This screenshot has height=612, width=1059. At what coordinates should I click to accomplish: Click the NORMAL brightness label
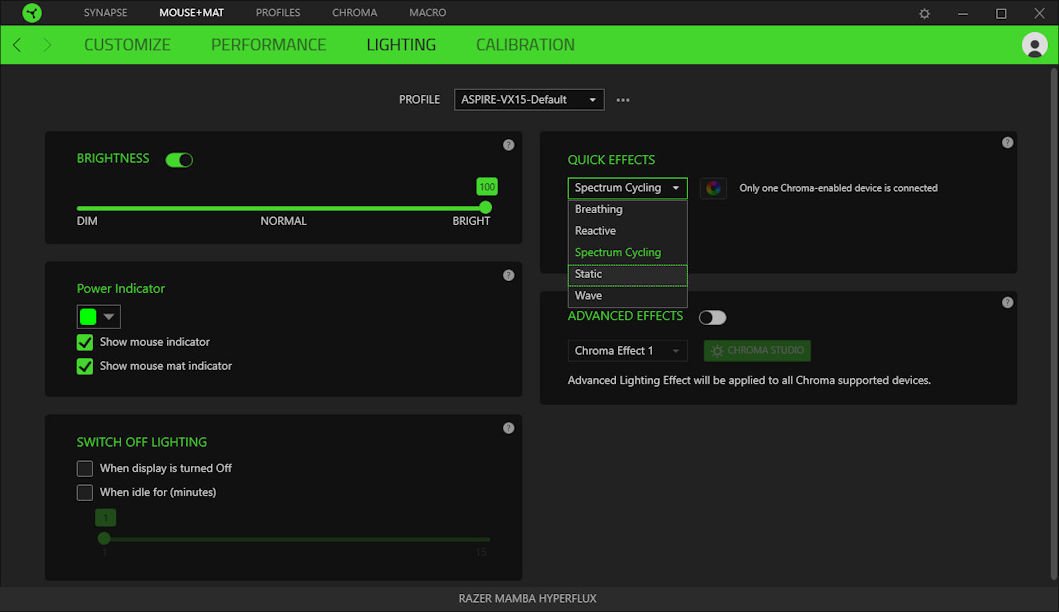click(x=284, y=222)
